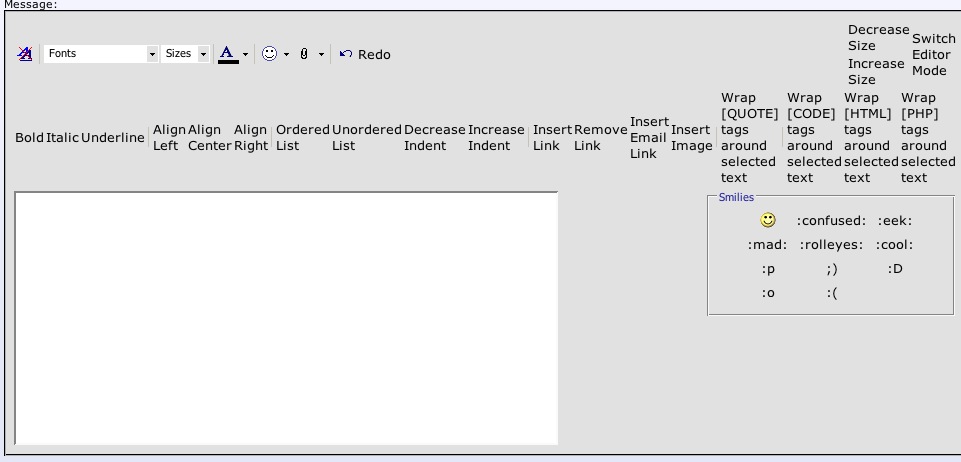The width and height of the screenshot is (961, 462).
Task: Open the Fonts dropdown
Action: (101, 54)
